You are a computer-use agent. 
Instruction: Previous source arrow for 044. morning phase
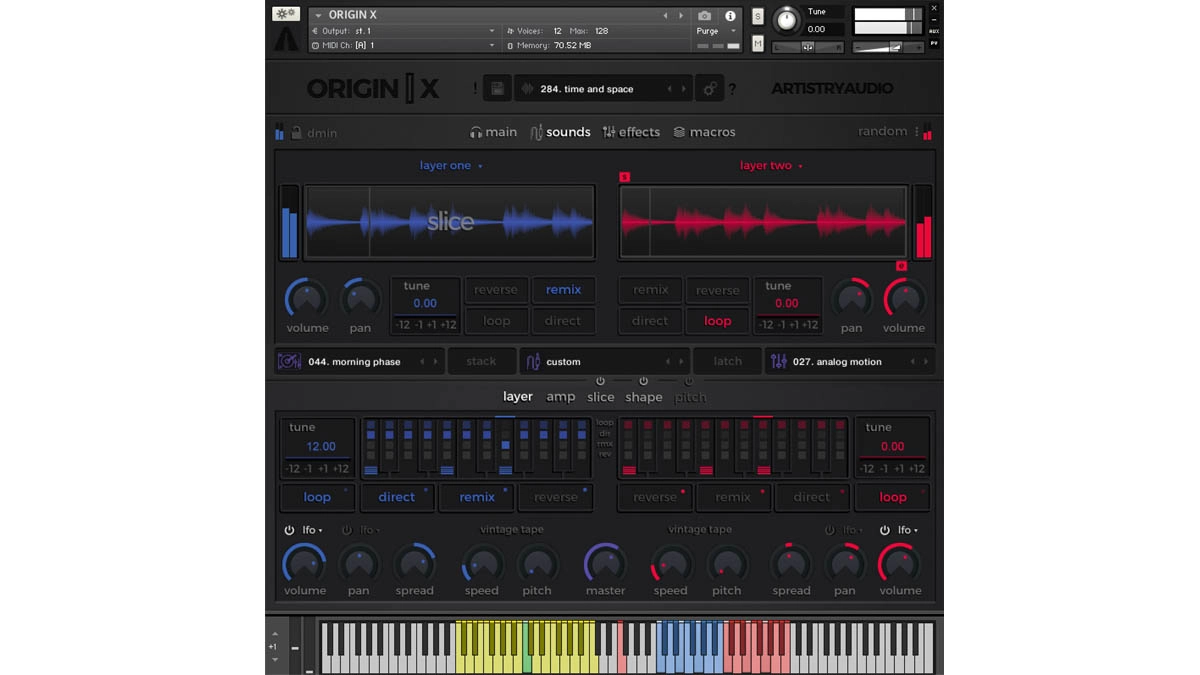pos(422,362)
